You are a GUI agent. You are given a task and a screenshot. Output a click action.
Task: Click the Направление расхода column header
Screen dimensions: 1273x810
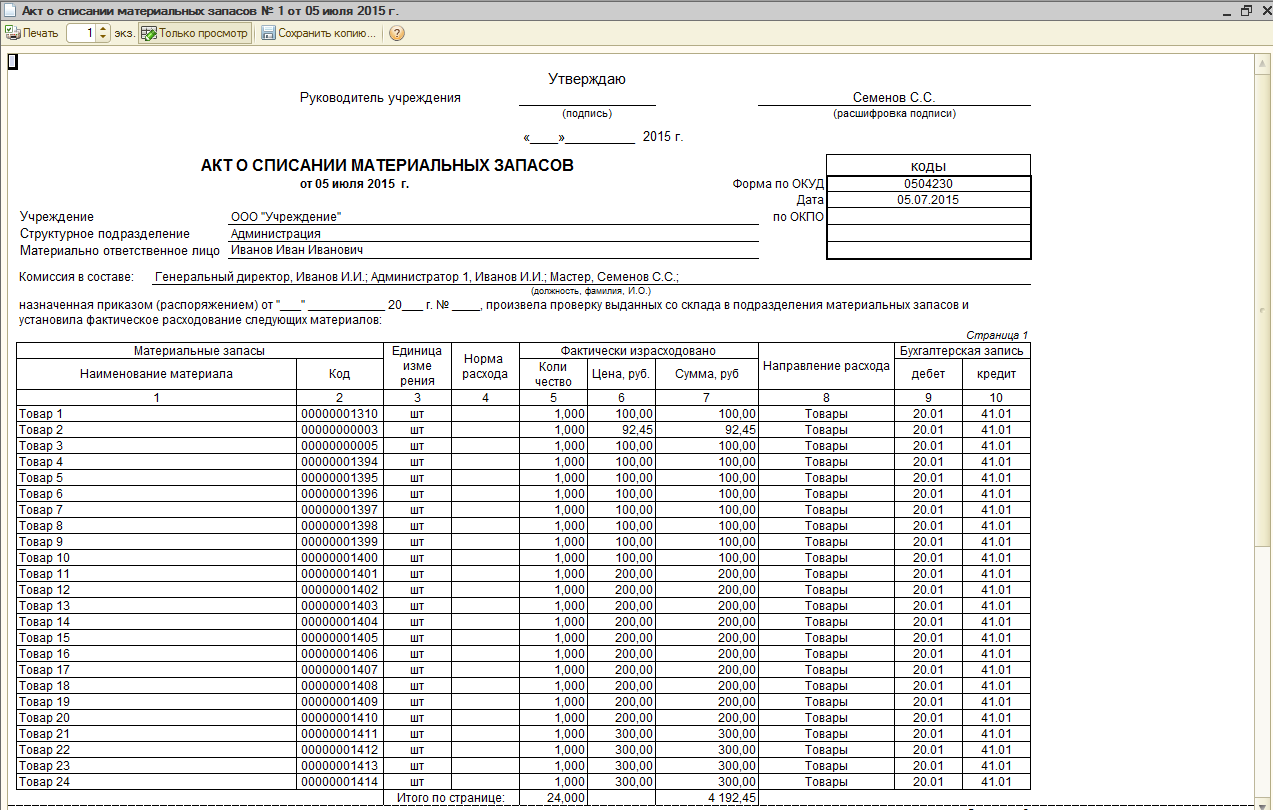coord(826,366)
